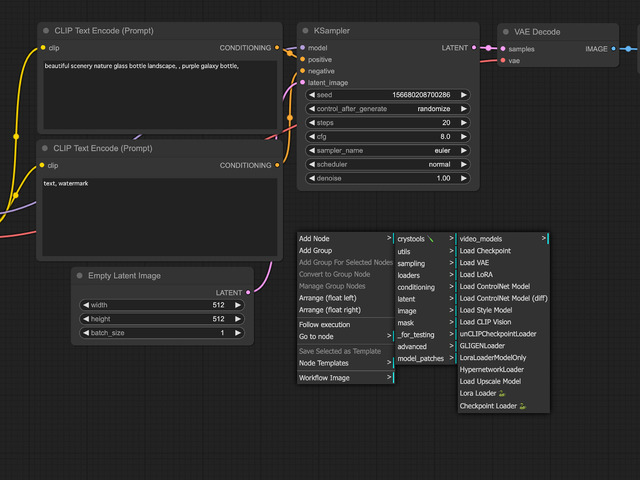Add the Lora Loader snake node
The image size is (640, 480).
pos(503,393)
